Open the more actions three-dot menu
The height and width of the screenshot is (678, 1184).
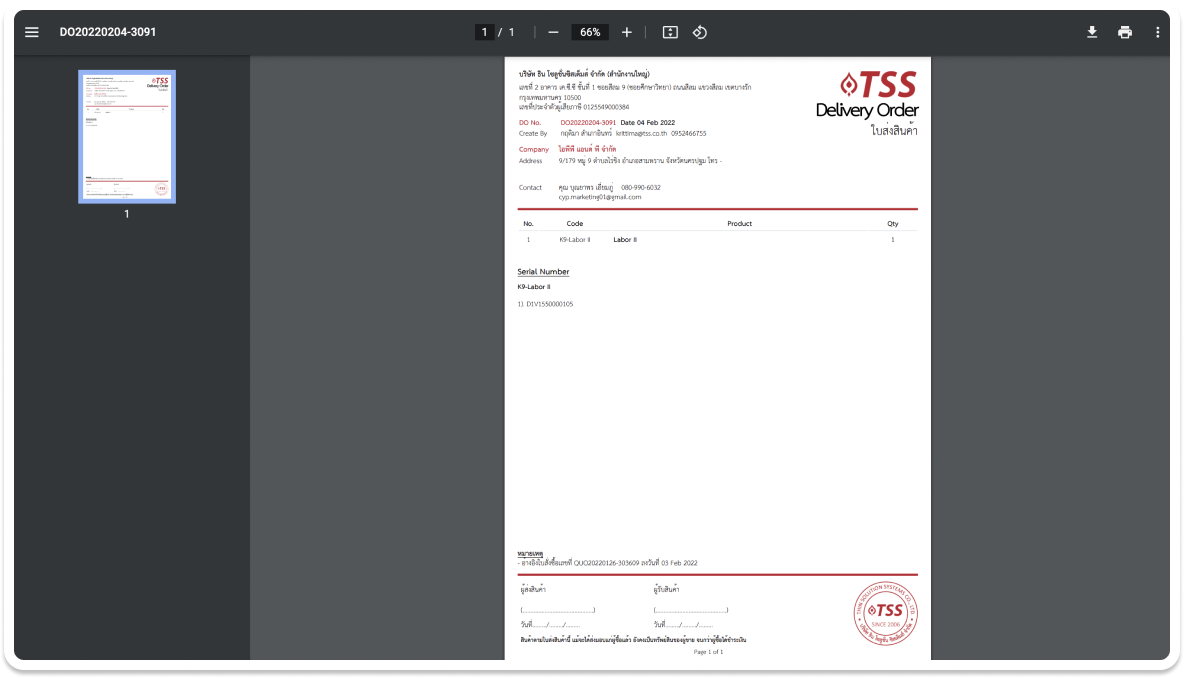tap(1157, 32)
